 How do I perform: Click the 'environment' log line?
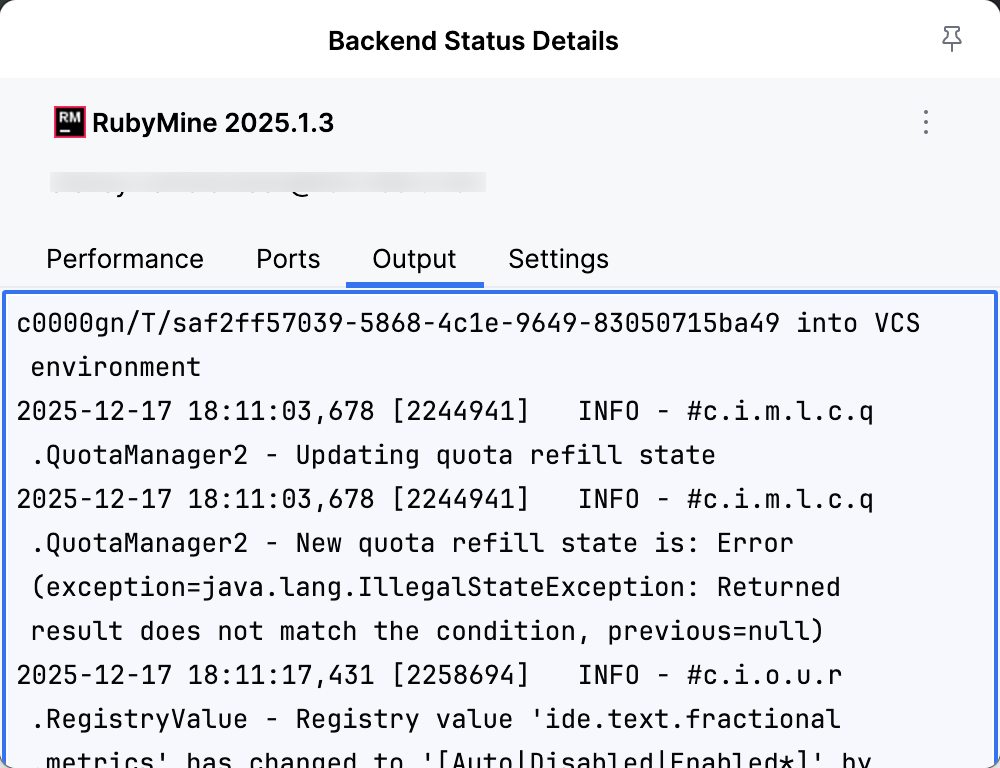(x=116, y=367)
